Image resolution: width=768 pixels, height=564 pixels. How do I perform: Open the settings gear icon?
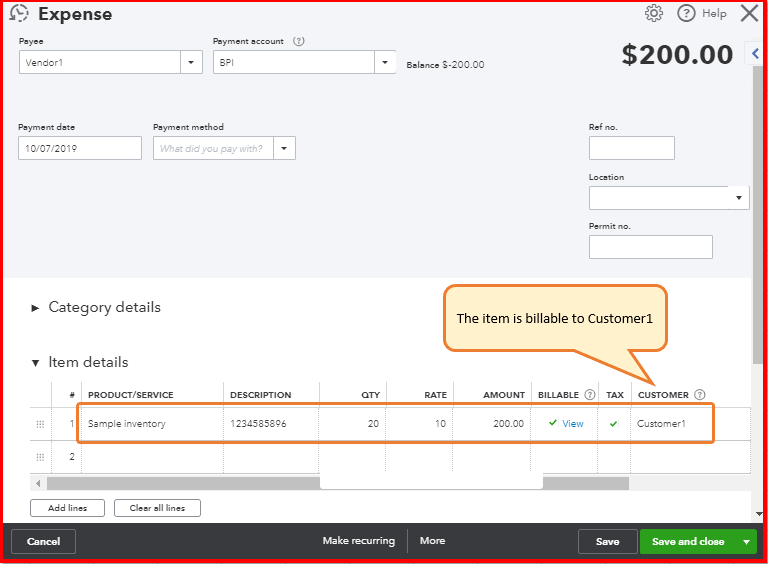(x=653, y=13)
